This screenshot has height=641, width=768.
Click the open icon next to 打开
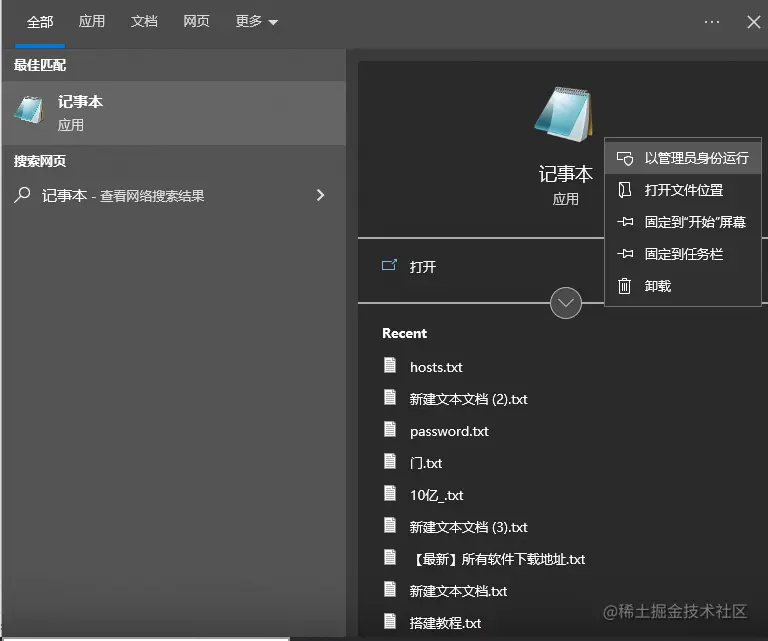pos(389,265)
